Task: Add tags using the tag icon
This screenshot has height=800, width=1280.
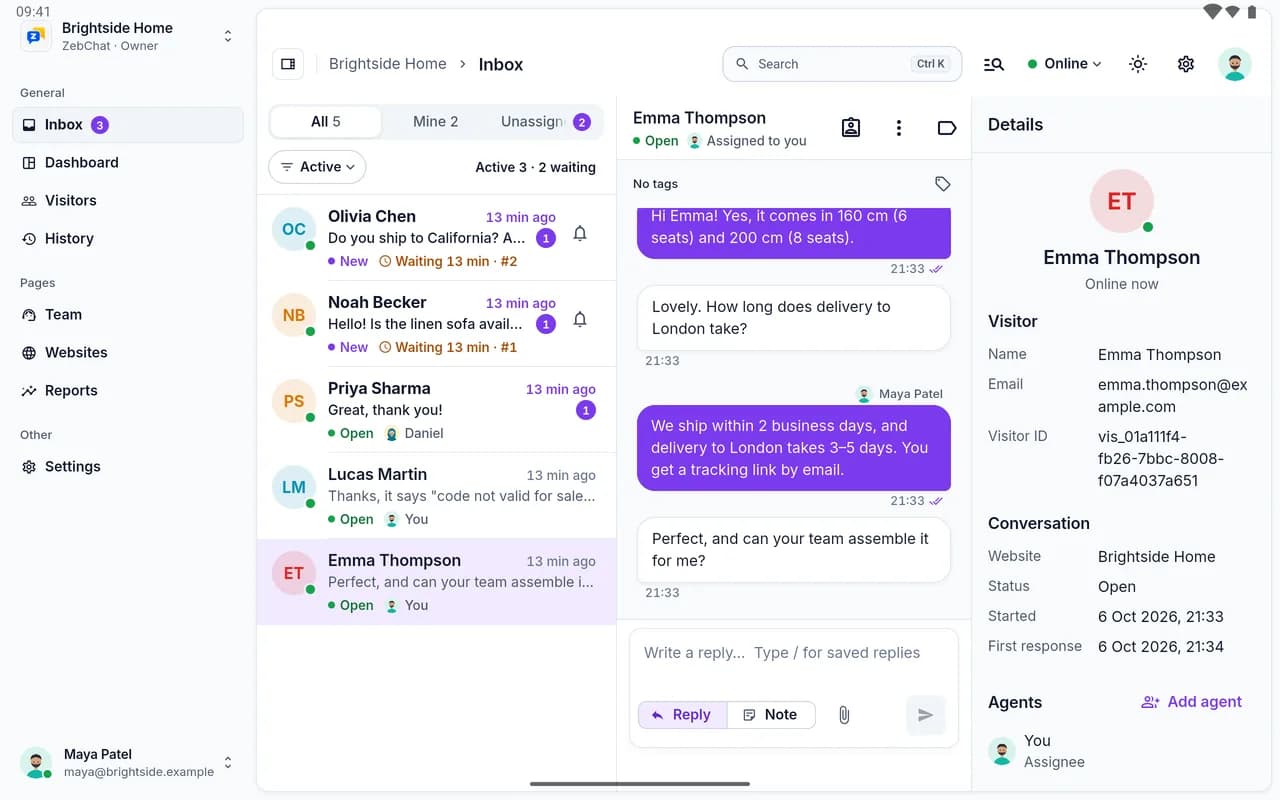Action: point(942,184)
